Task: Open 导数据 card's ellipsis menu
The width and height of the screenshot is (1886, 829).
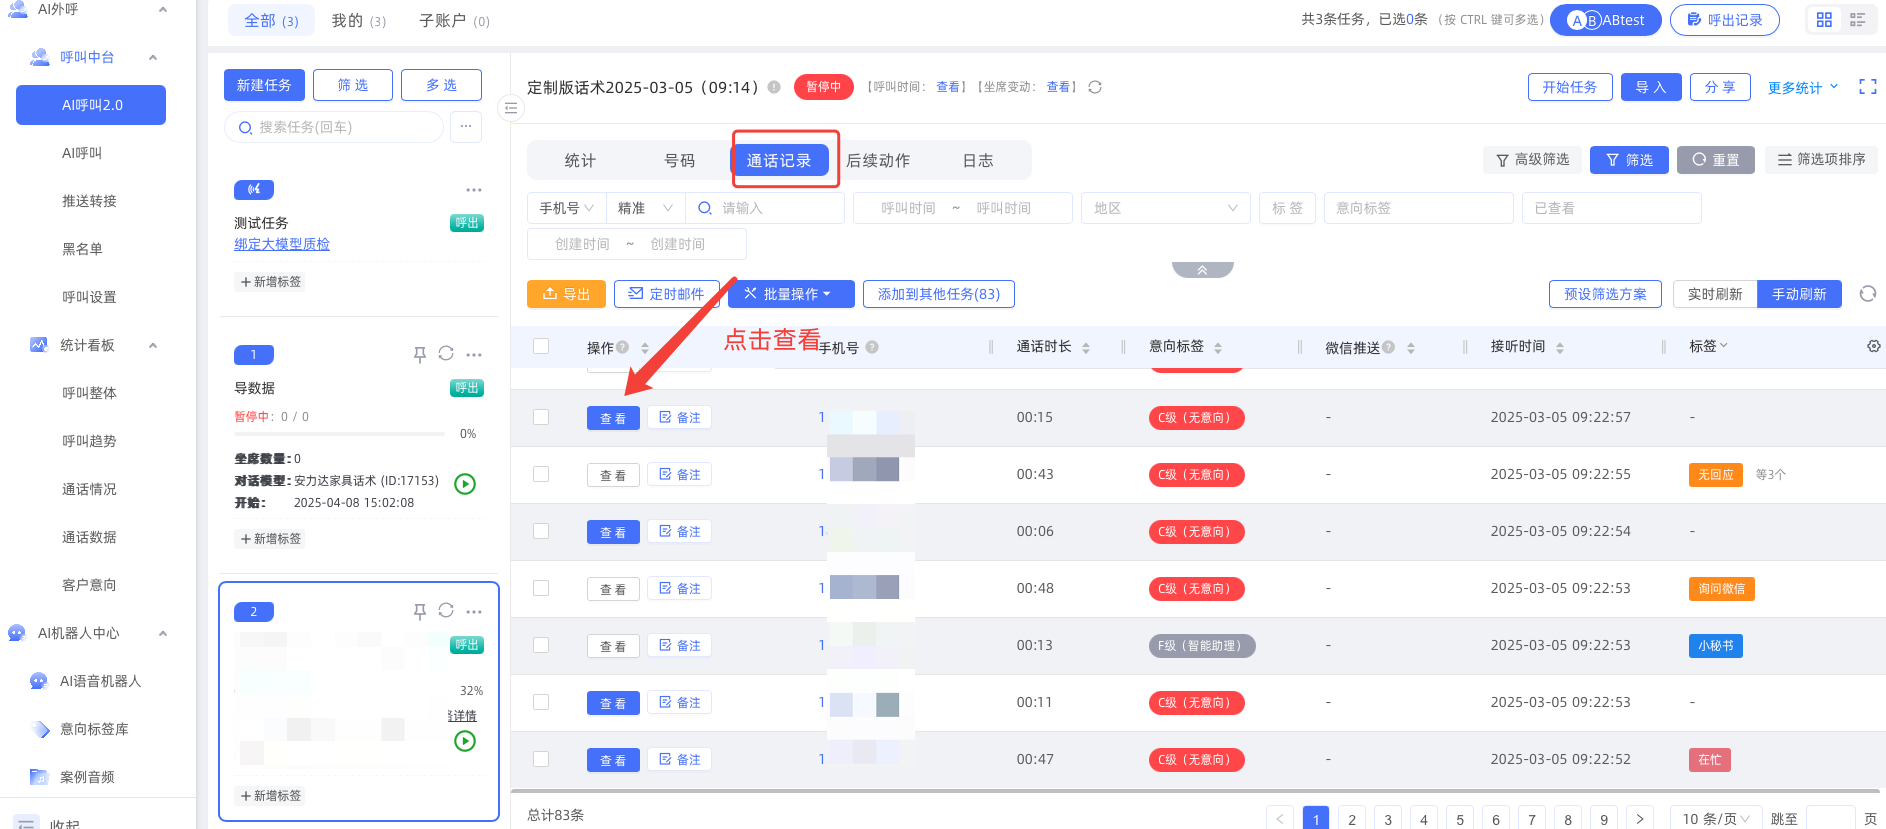Action: (x=474, y=355)
